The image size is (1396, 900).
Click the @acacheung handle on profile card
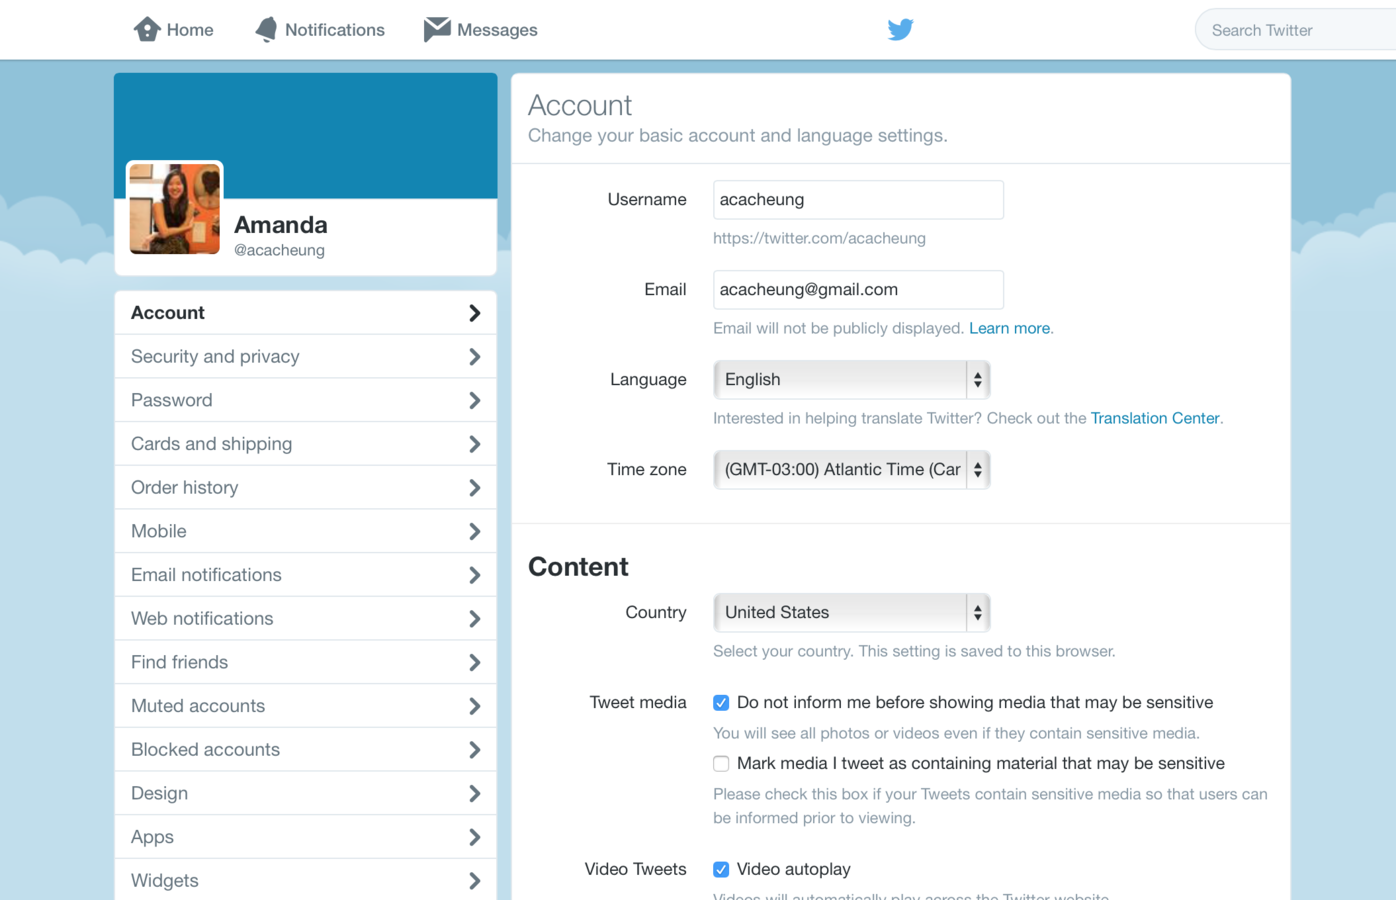coord(279,250)
